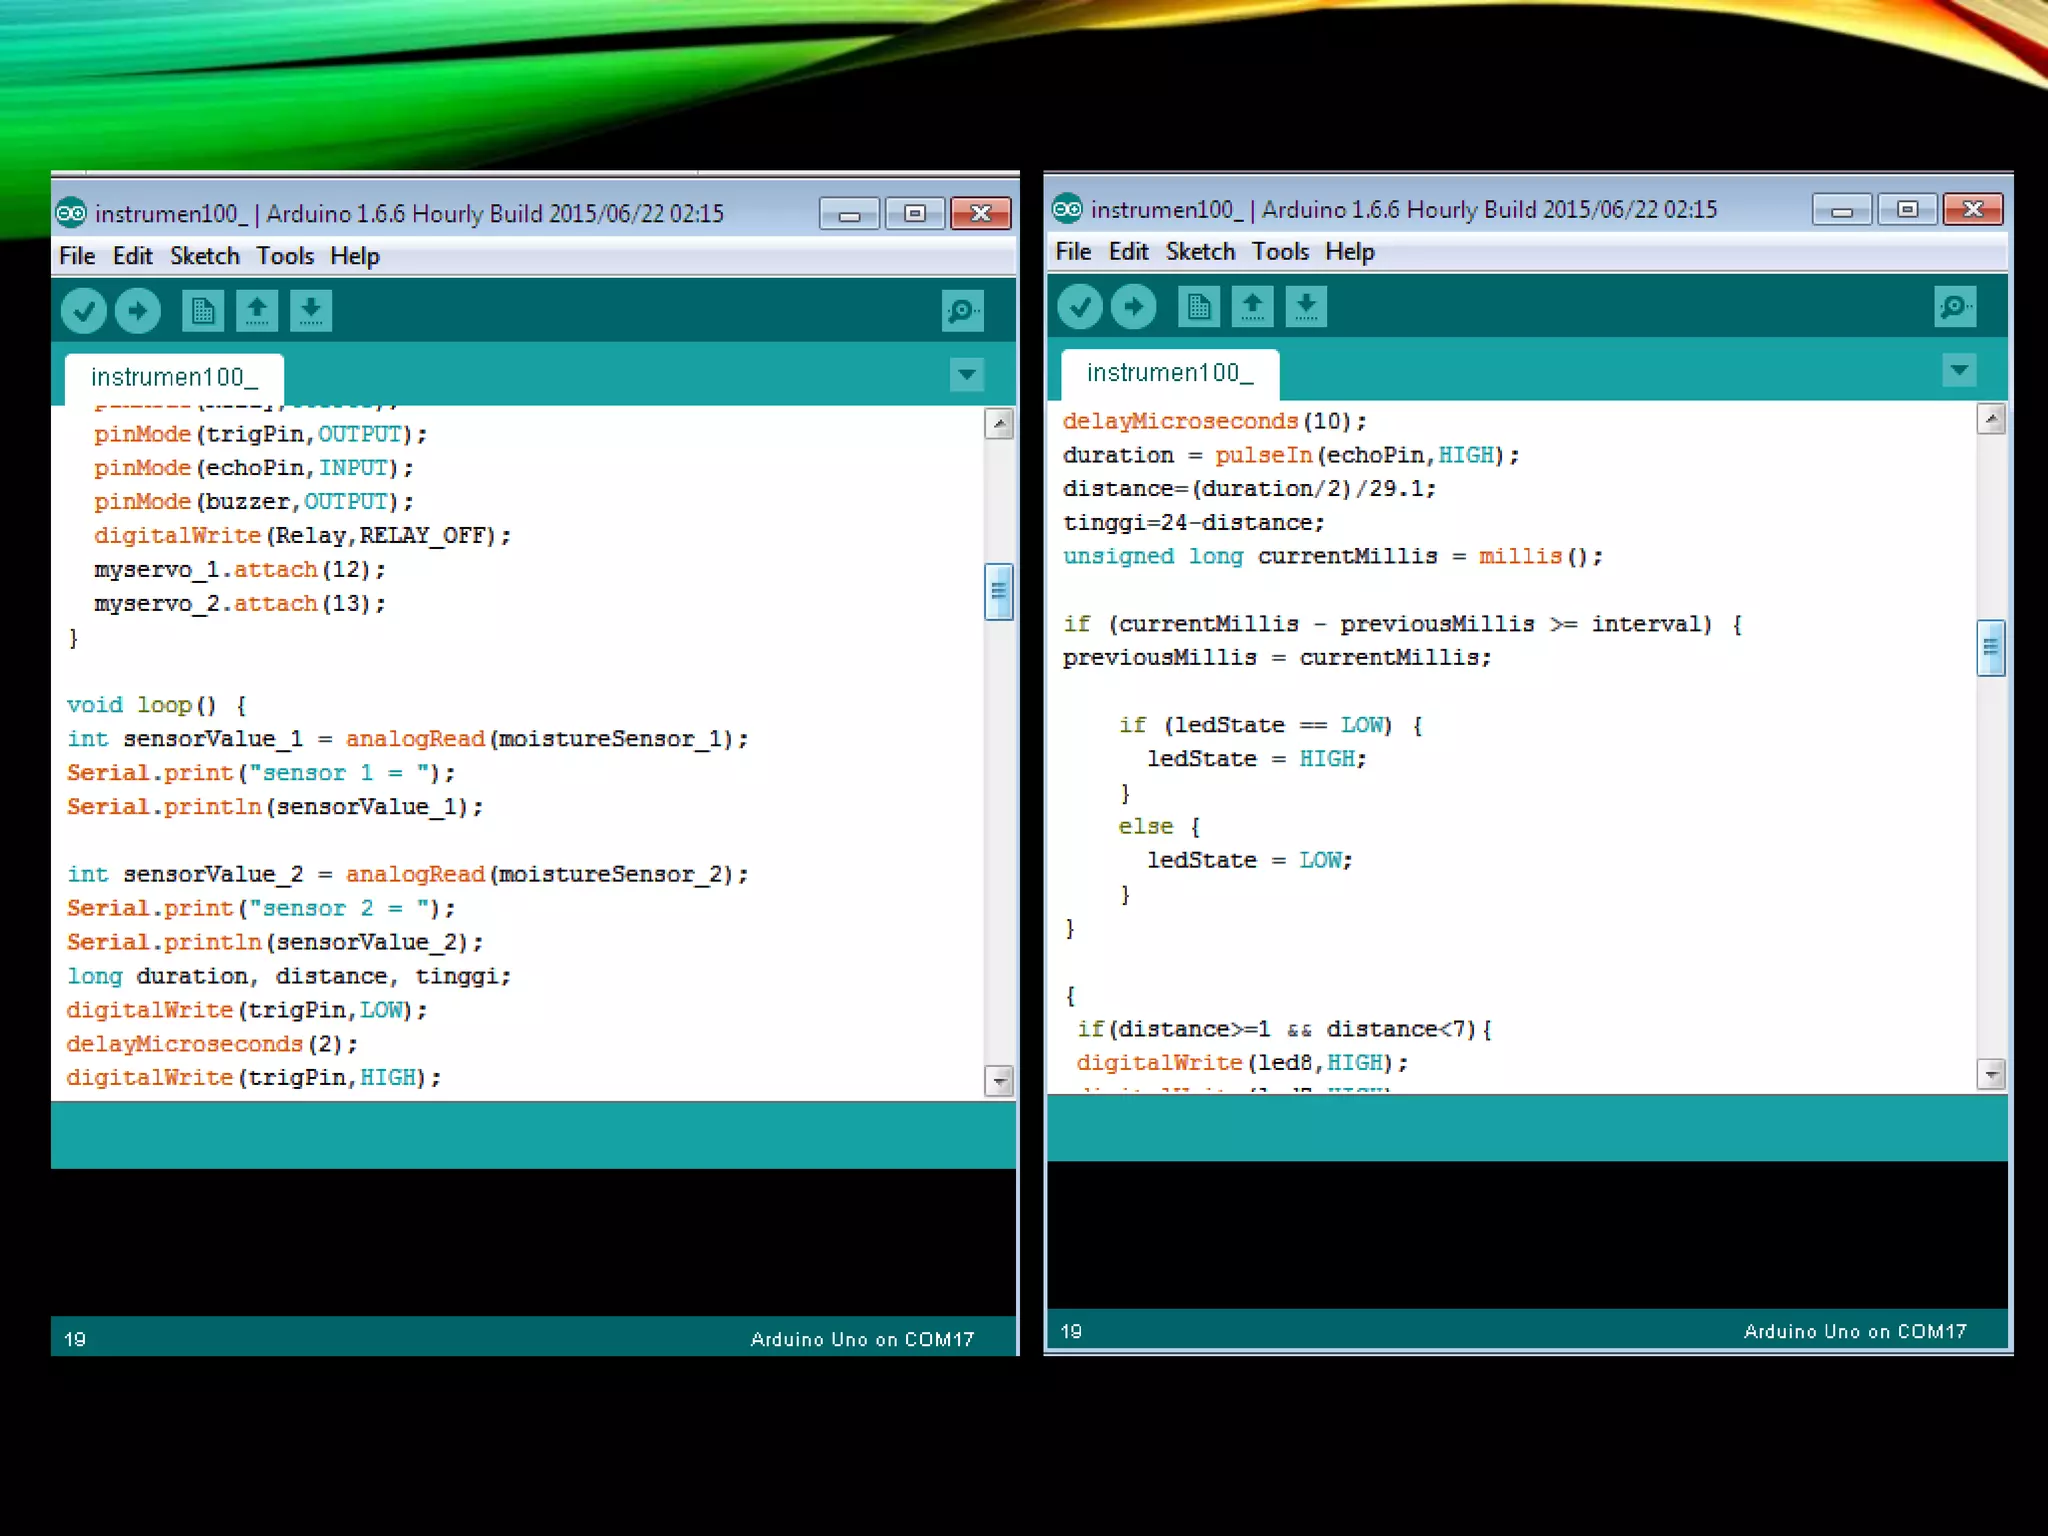Screen dimensions: 2048x1536
Task: Click Open sketch up-arrow icon in left window
Action: tap(257, 311)
